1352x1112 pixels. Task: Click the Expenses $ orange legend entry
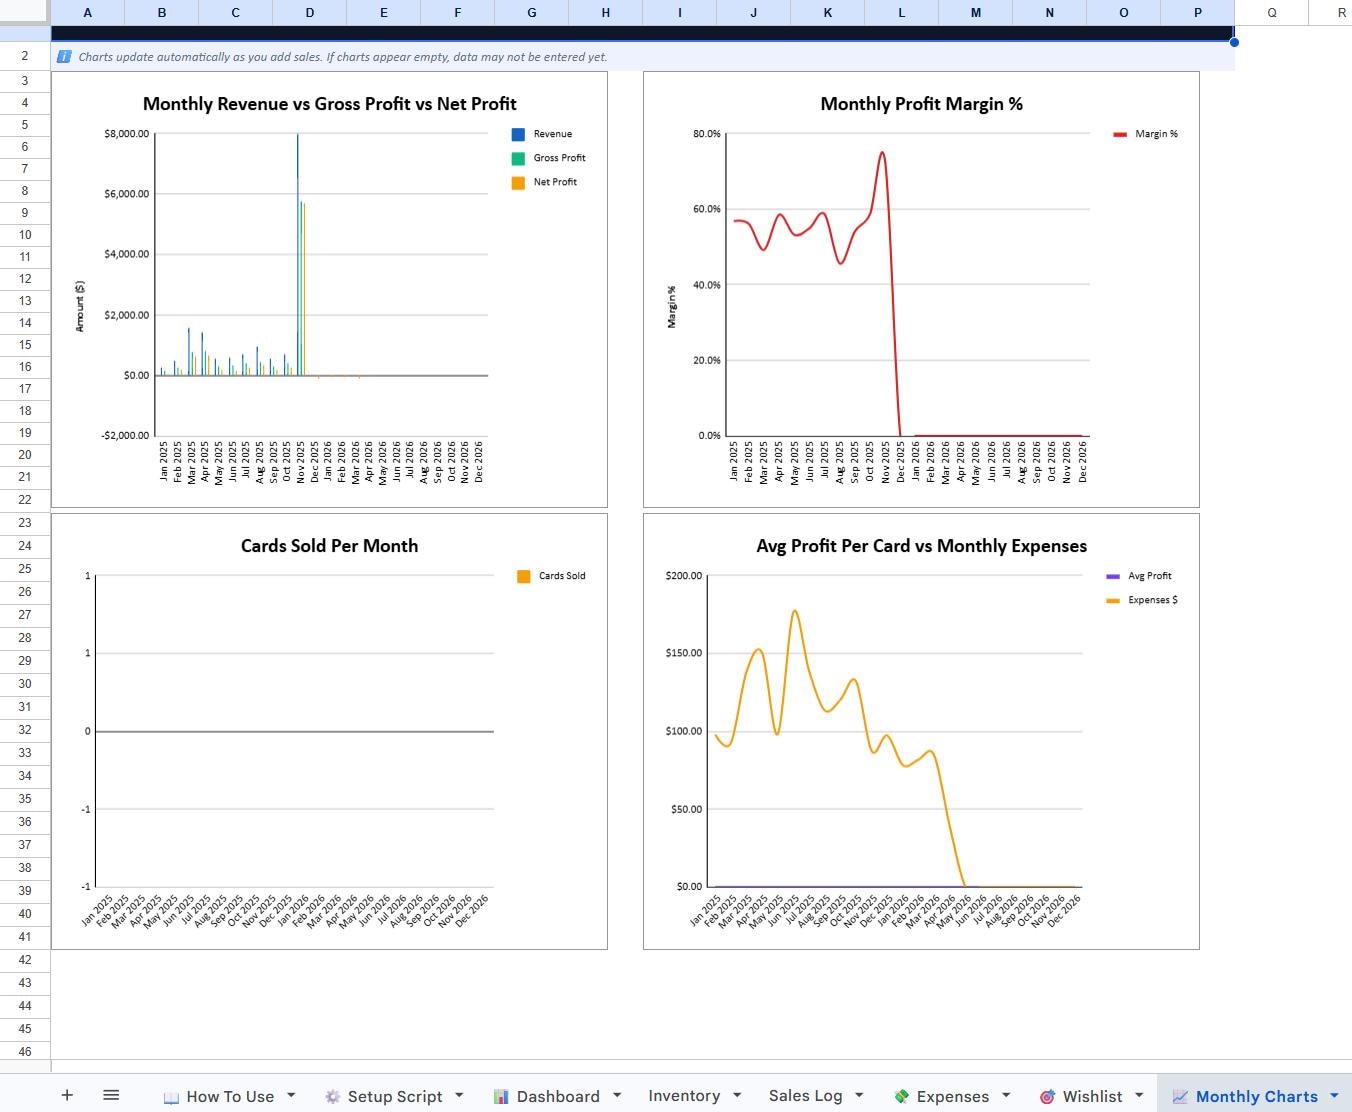[x=1142, y=600]
